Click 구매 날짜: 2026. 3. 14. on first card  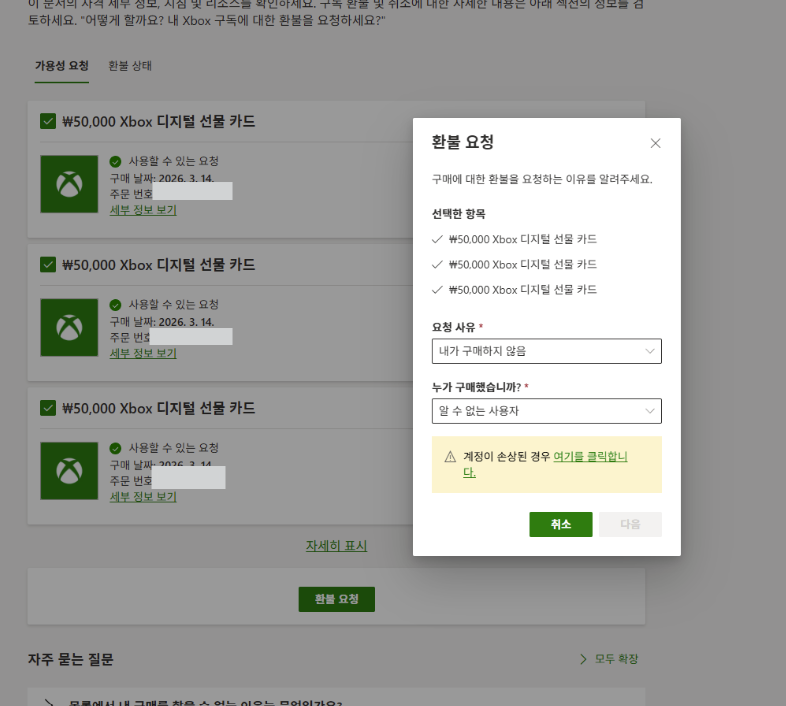162,178
